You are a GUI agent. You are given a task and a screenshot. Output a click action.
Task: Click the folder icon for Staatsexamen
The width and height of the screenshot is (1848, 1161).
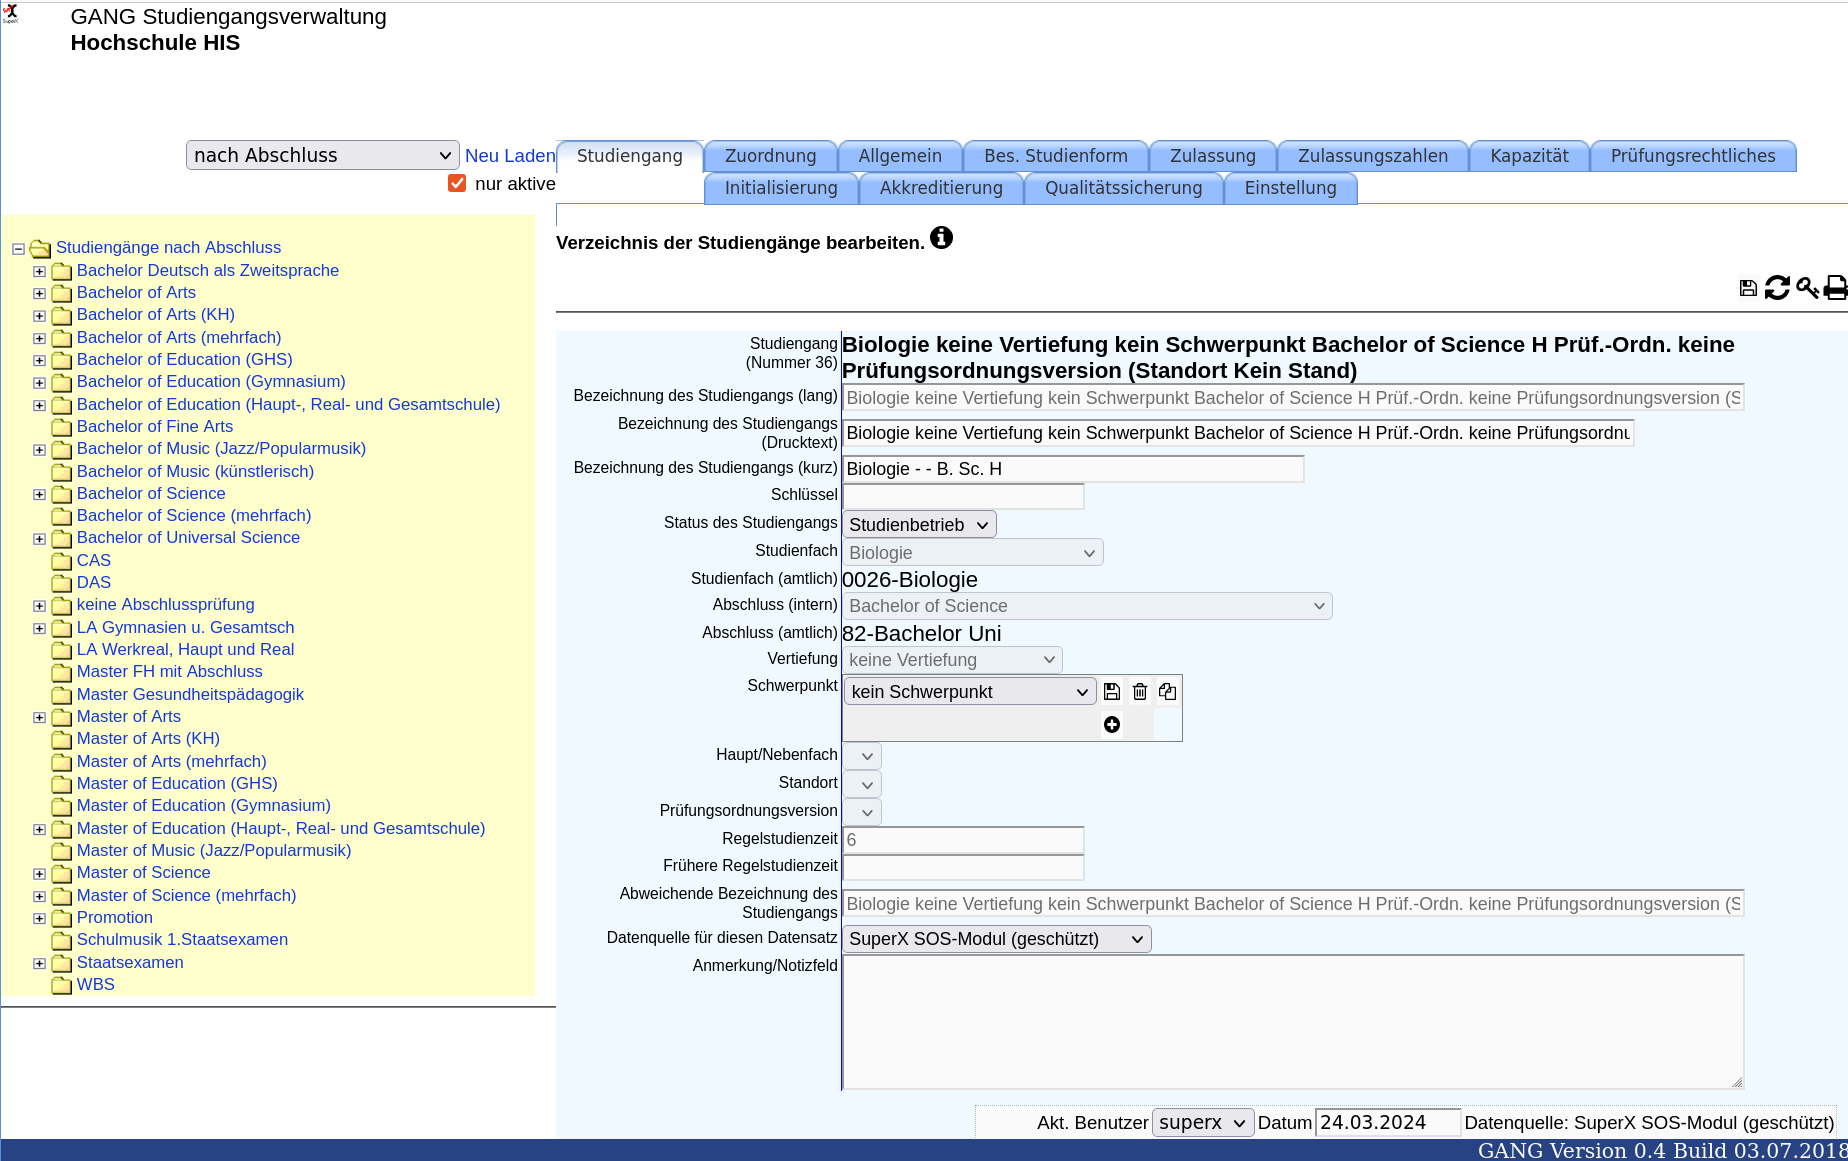pos(62,963)
